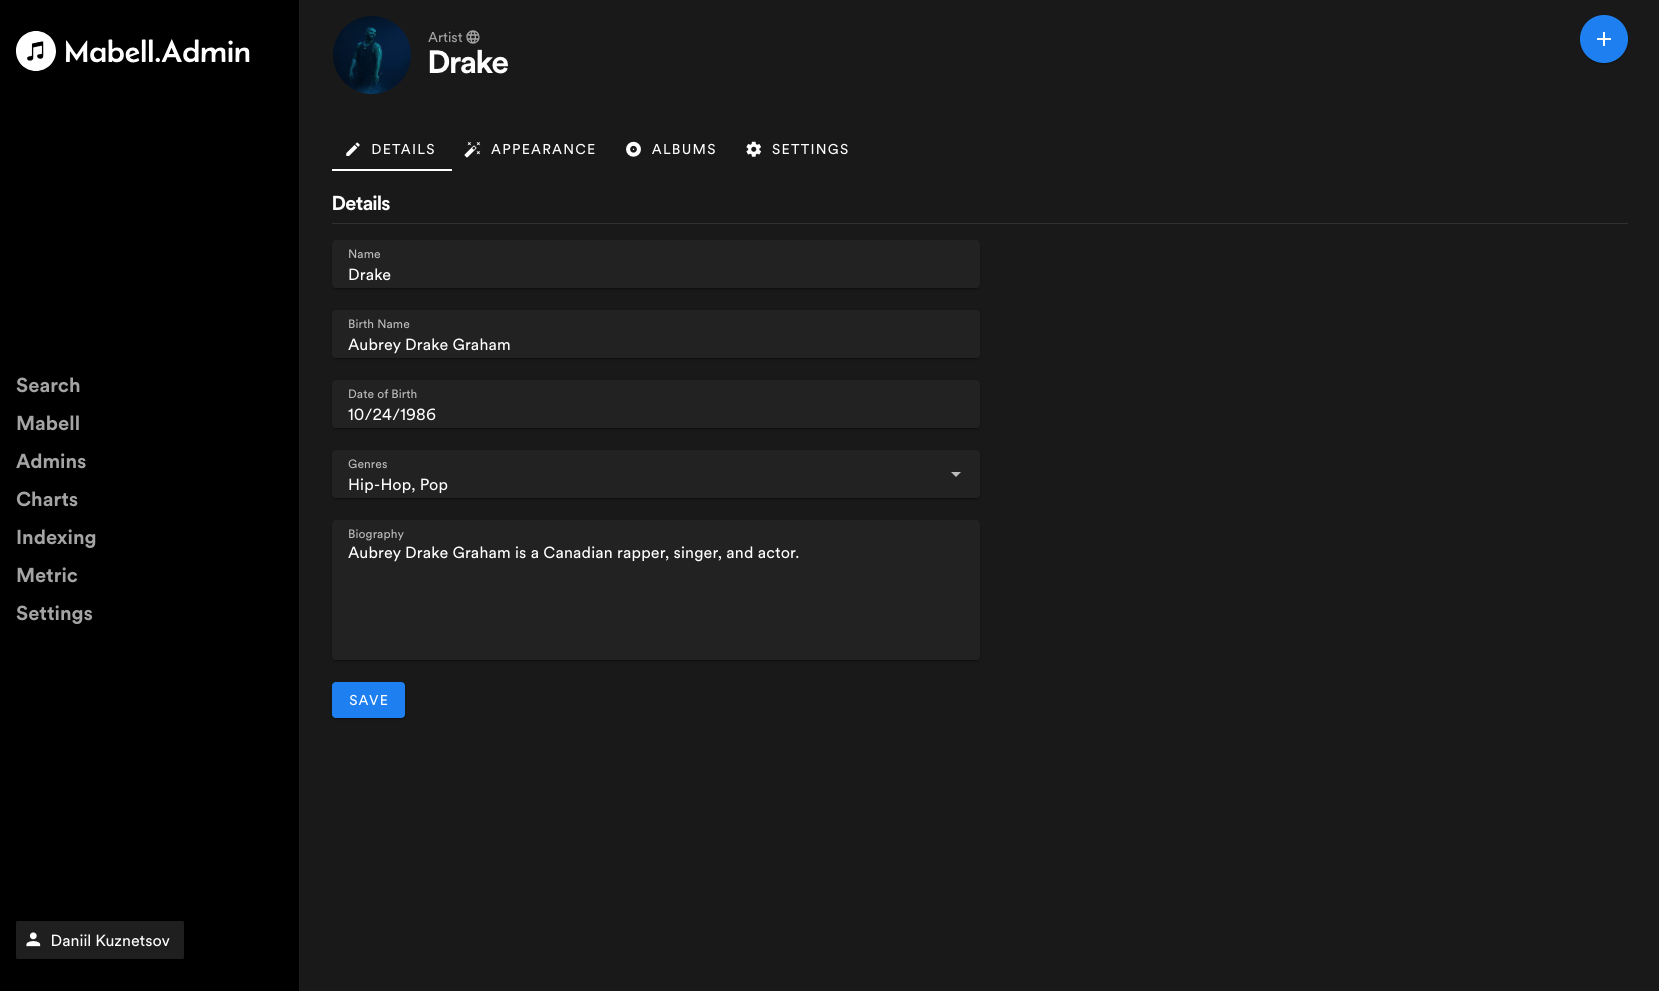Focus the Date of Birth field
This screenshot has height=991, width=1659.
(x=655, y=414)
